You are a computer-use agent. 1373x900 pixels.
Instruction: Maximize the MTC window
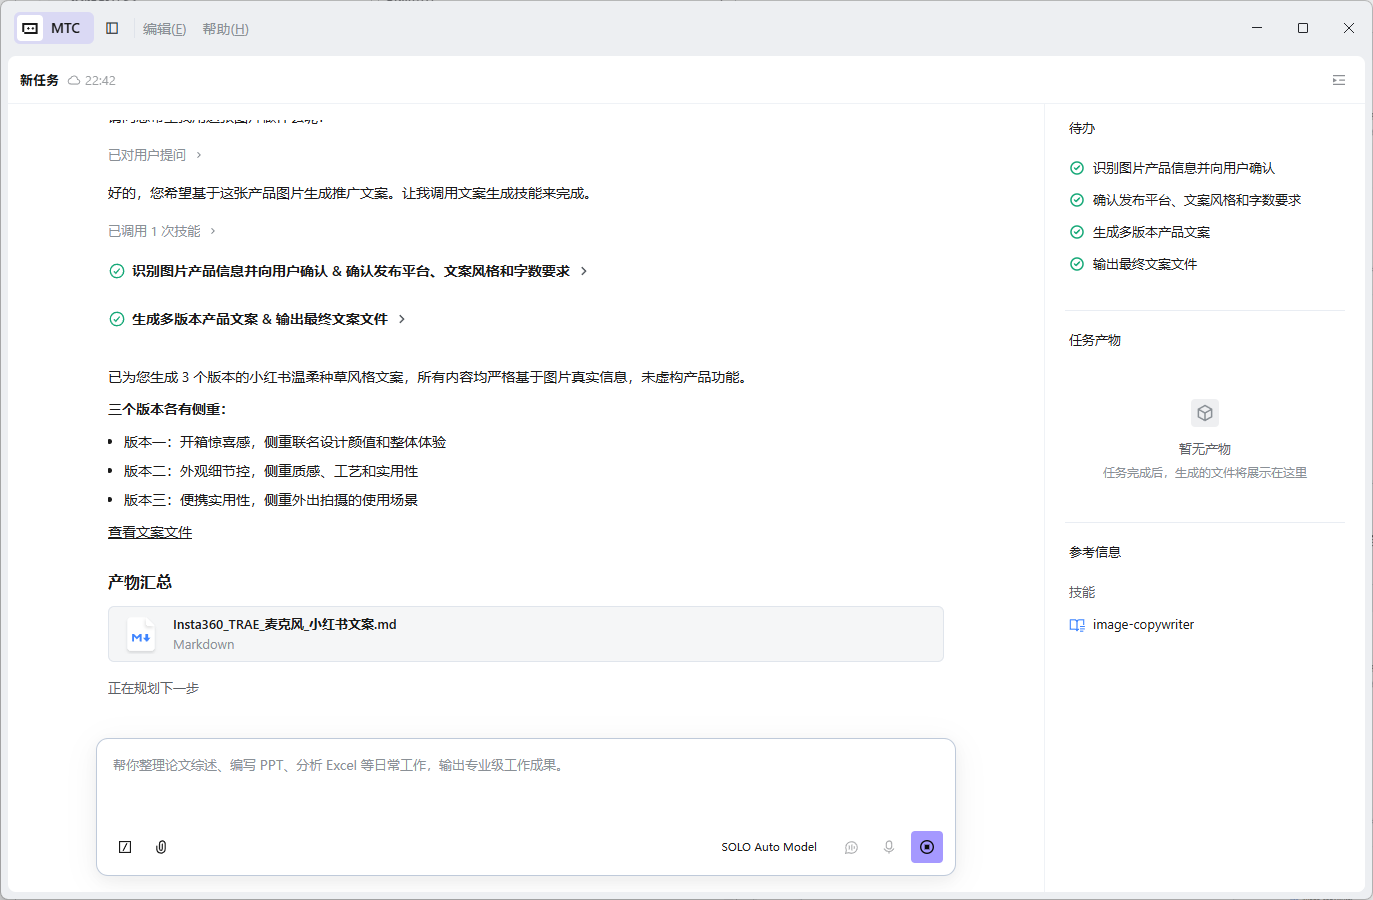[x=1303, y=28]
